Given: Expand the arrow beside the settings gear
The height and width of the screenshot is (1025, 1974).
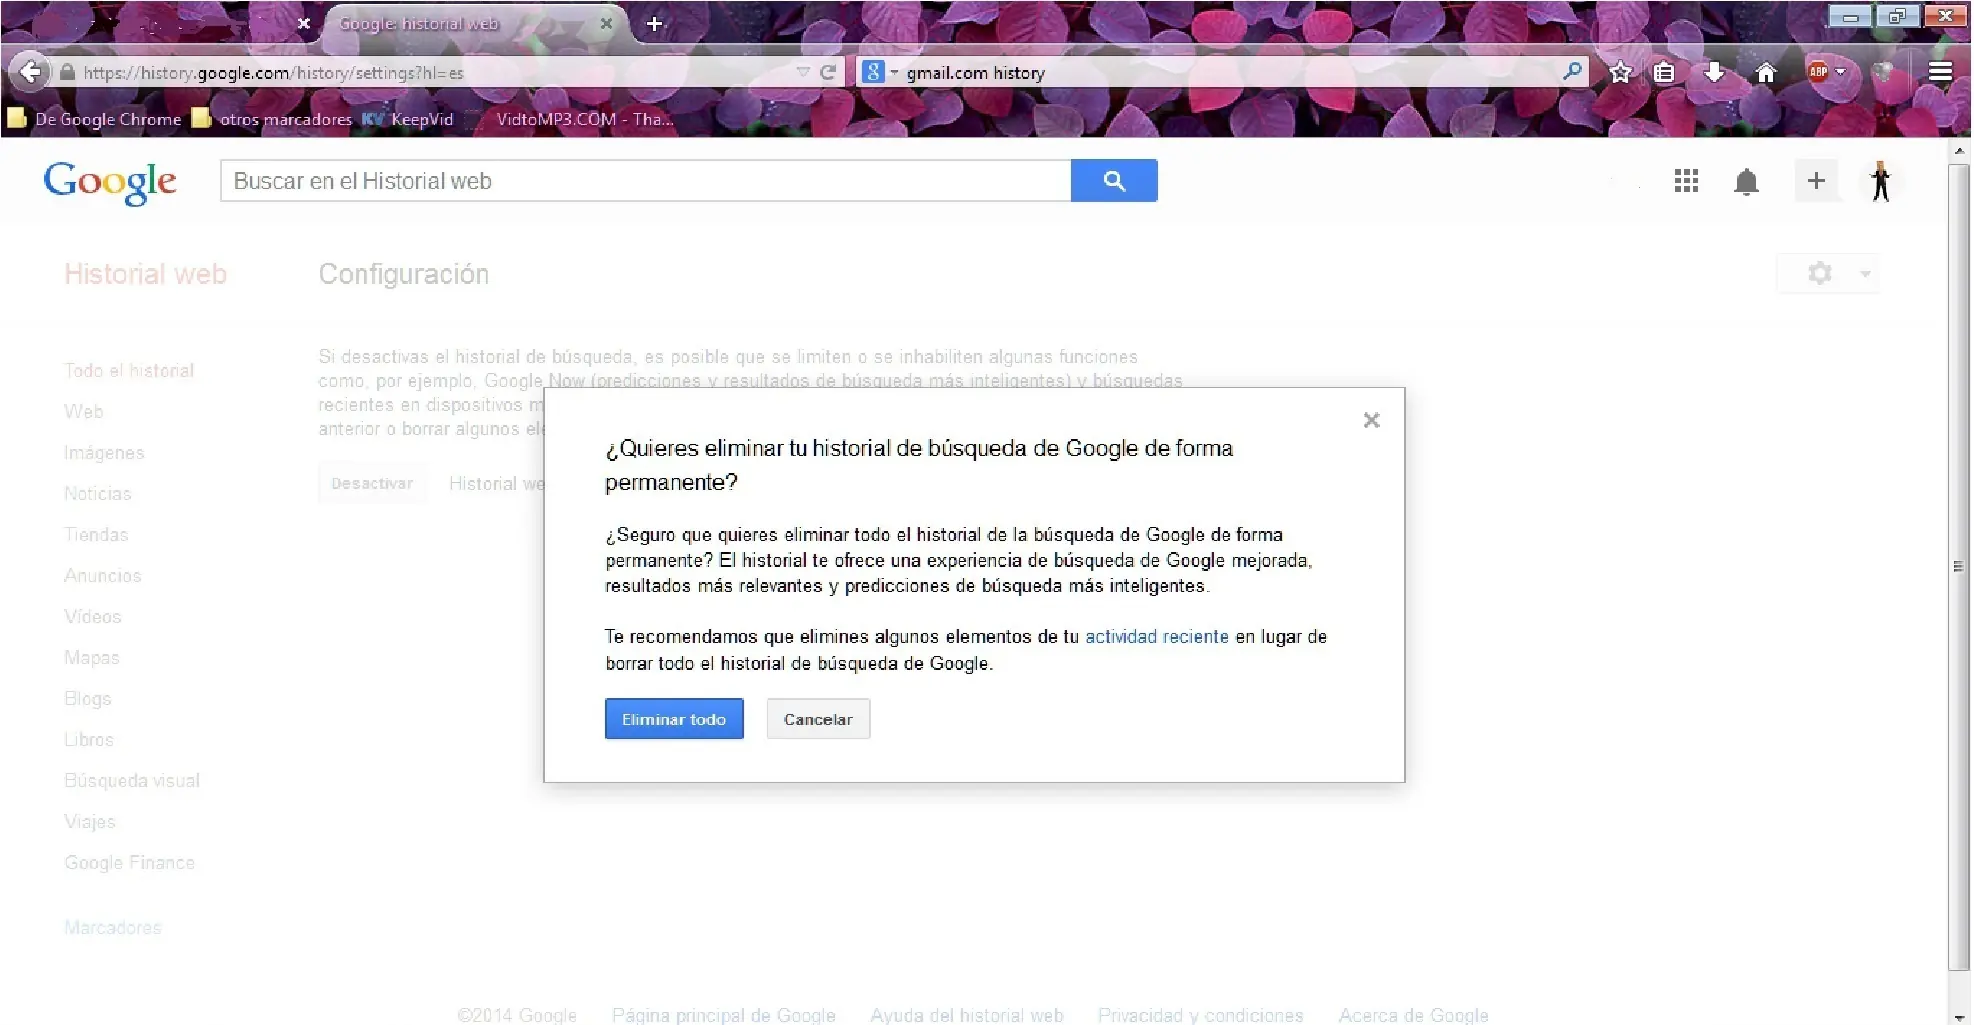Looking at the screenshot, I should pyautogui.click(x=1865, y=274).
